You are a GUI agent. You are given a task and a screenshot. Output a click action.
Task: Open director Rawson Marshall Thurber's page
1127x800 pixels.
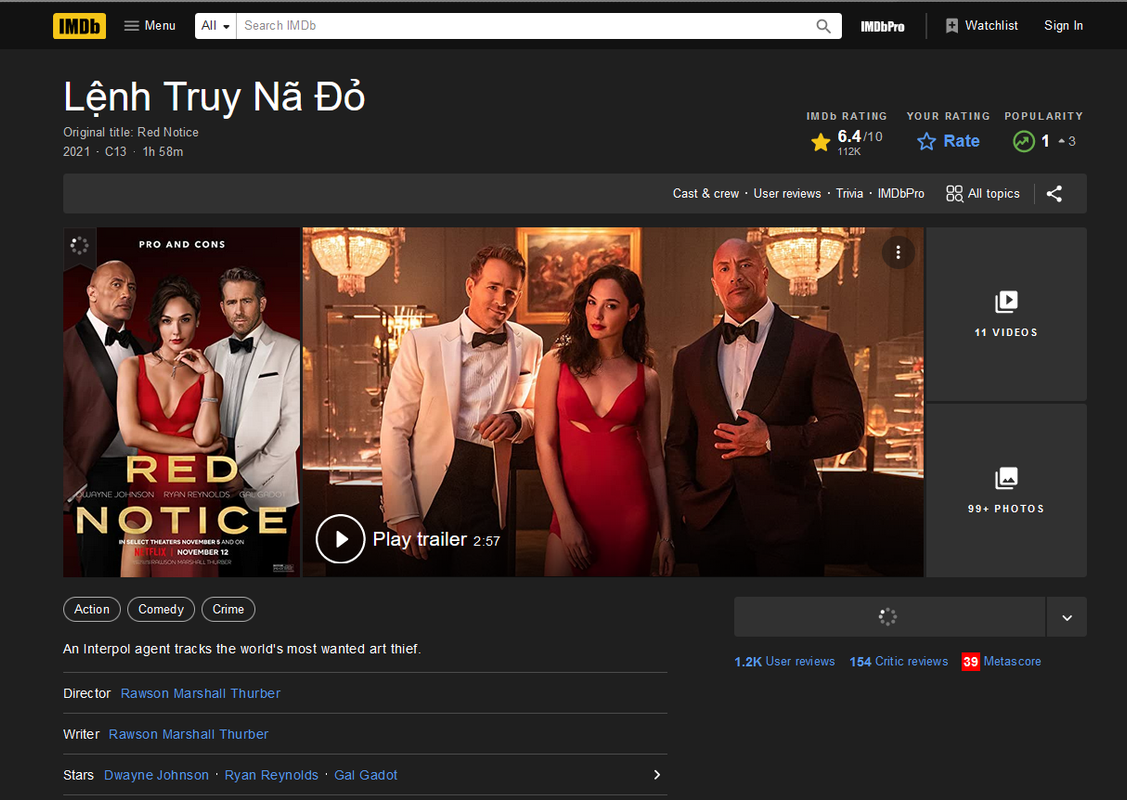201,694
